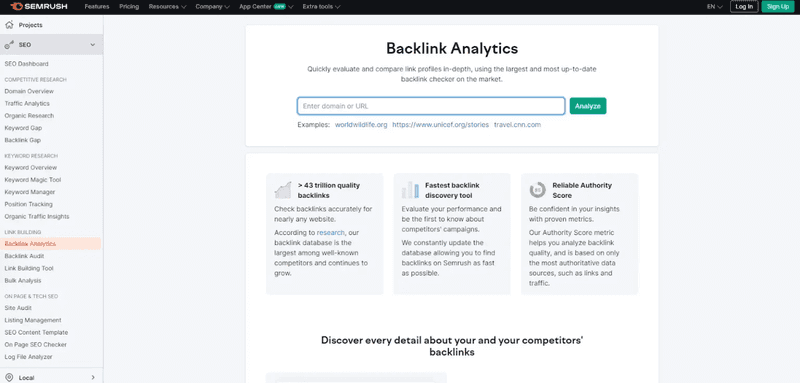Click the worldwildlife.org example link
The image size is (800, 383).
[x=361, y=124]
